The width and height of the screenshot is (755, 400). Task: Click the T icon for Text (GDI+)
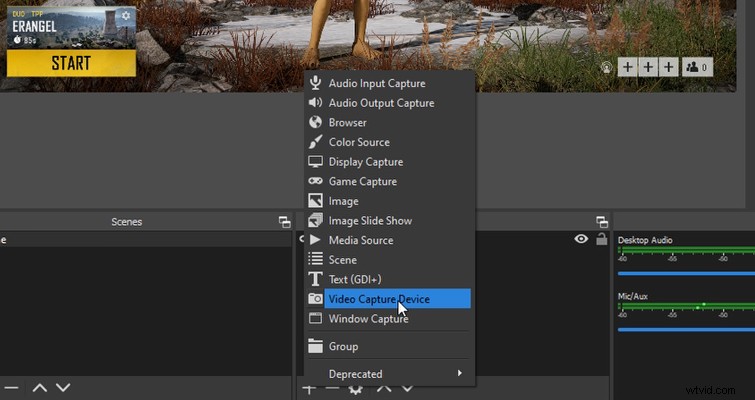coord(315,279)
